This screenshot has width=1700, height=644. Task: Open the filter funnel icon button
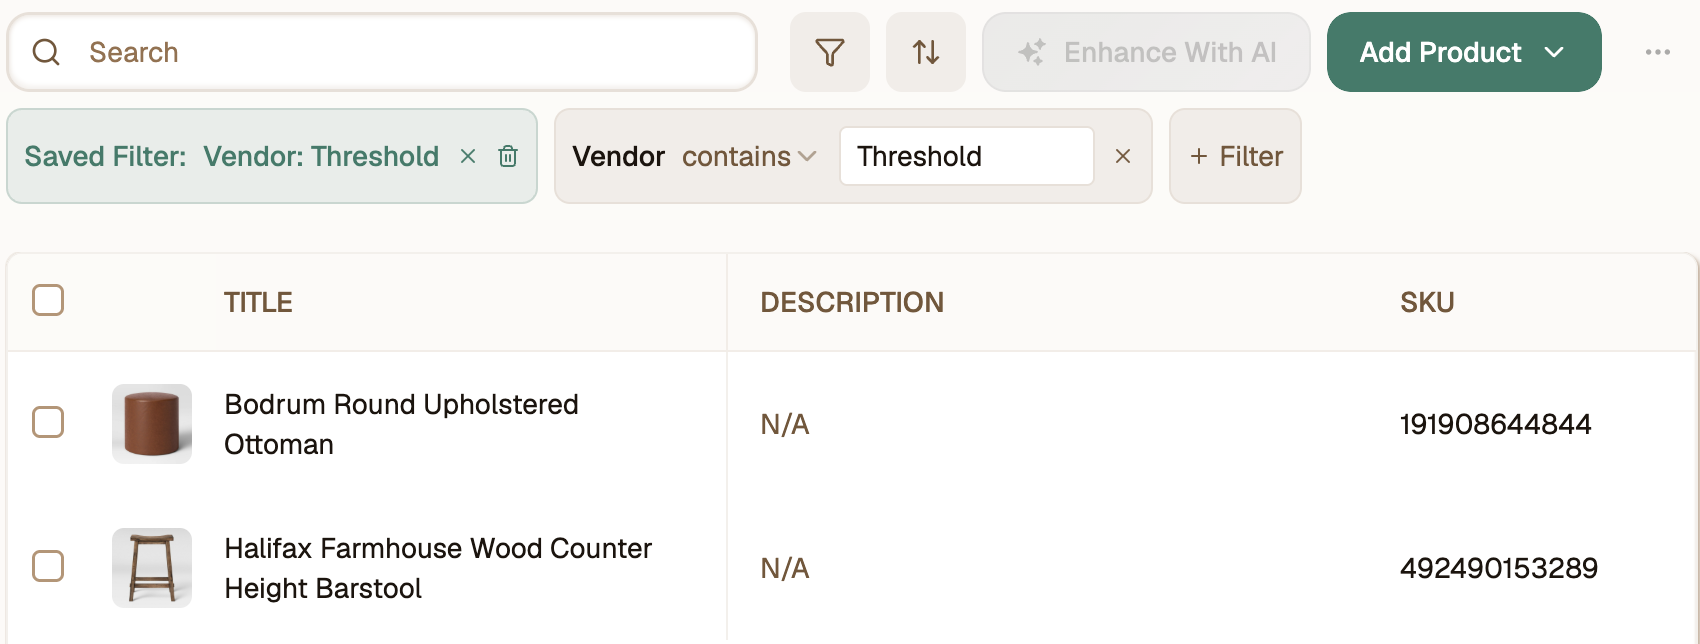[829, 52]
